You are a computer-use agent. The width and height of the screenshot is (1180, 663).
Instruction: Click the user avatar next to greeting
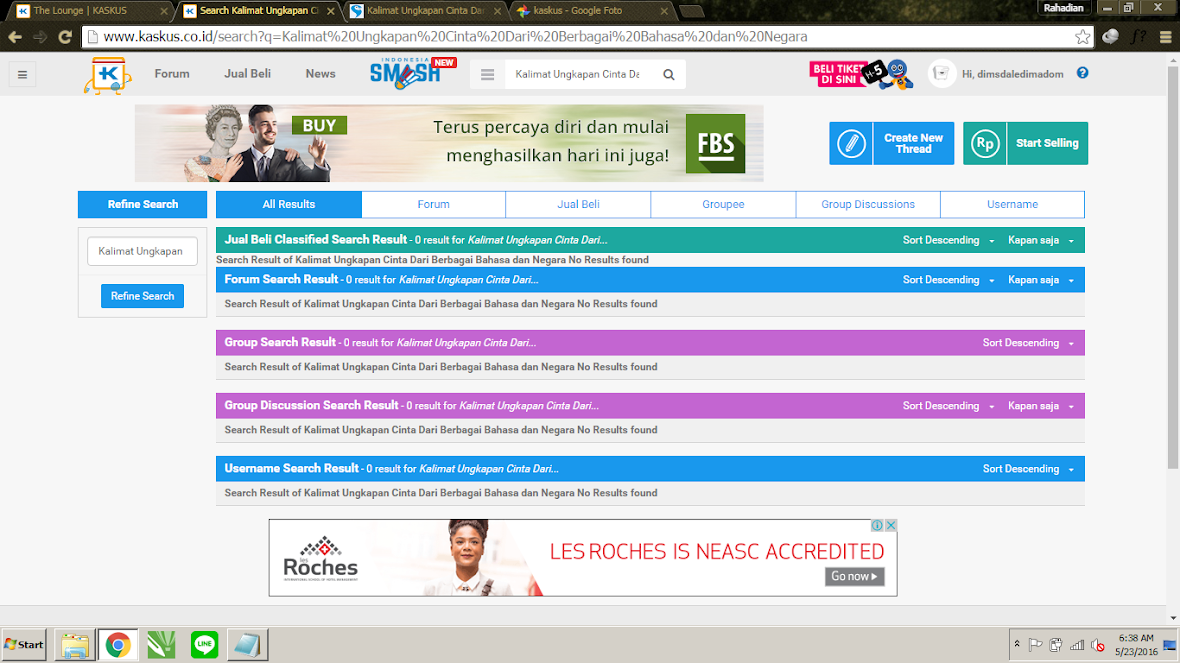942,74
